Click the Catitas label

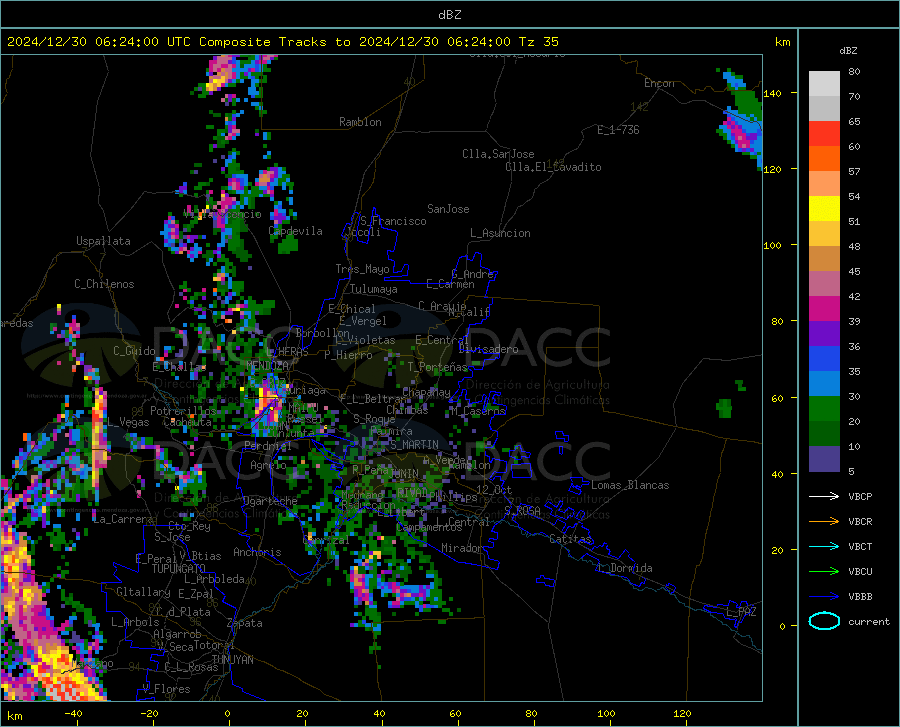[570, 539]
